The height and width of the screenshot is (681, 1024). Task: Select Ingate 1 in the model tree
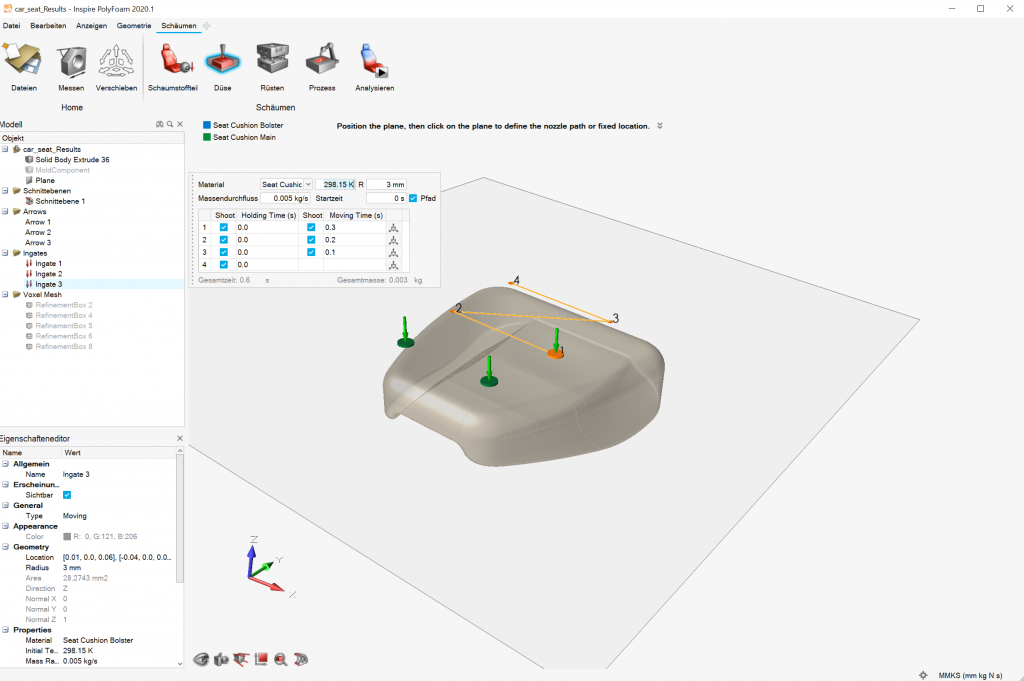click(x=48, y=264)
